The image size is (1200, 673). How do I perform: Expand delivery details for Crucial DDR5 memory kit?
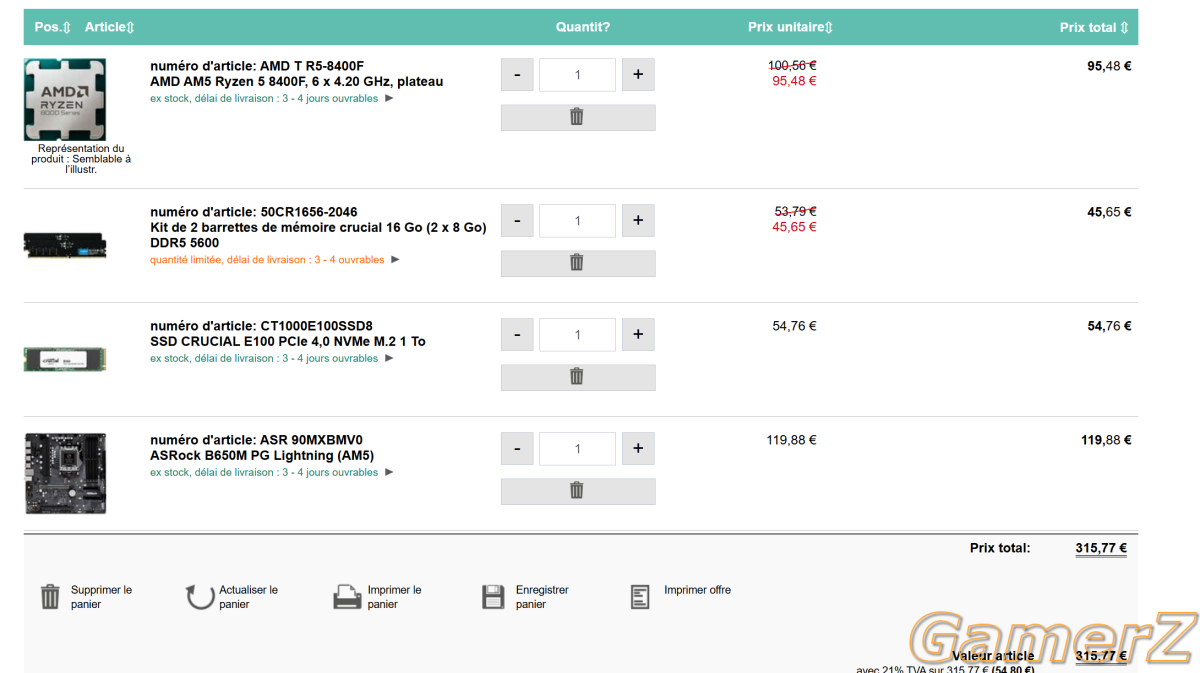[395, 260]
